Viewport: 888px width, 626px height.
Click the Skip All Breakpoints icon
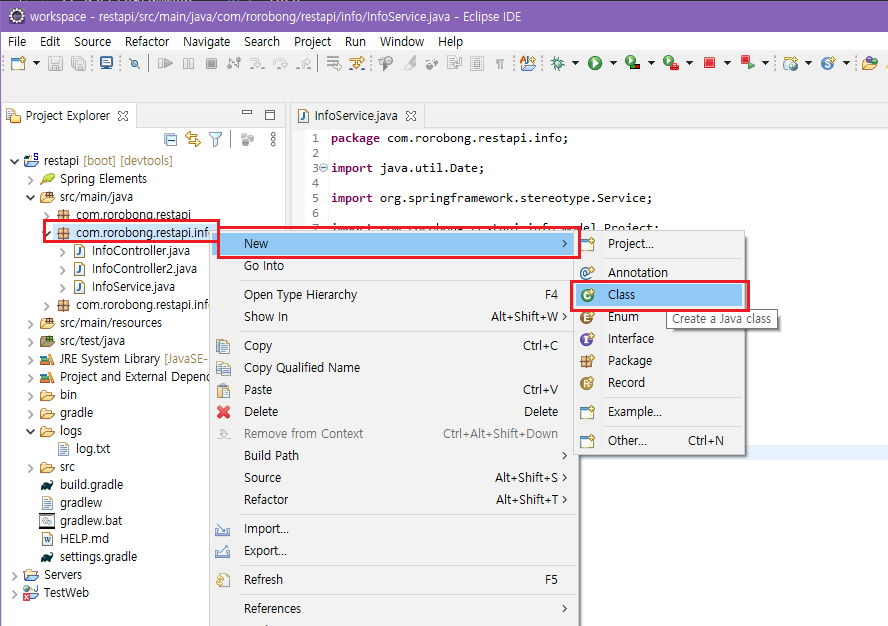tap(134, 63)
